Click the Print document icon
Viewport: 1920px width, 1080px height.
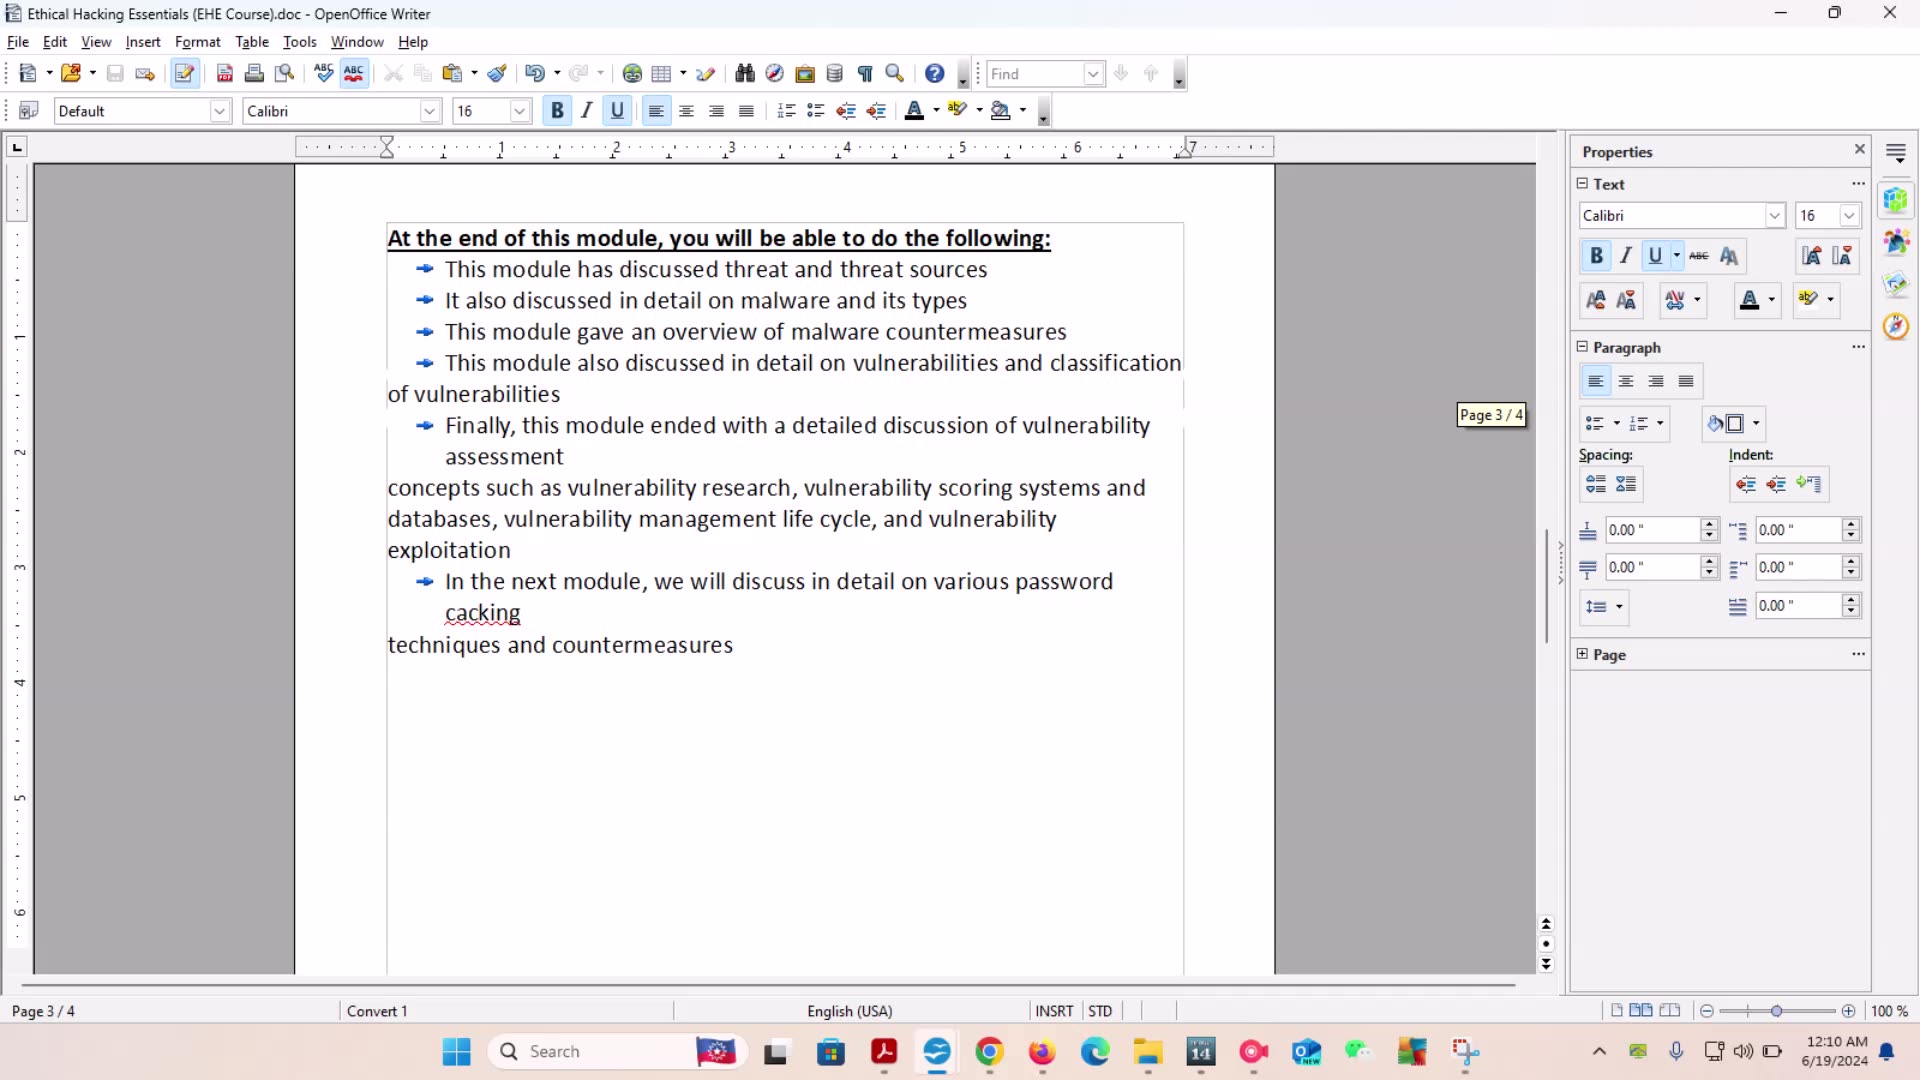(x=254, y=73)
